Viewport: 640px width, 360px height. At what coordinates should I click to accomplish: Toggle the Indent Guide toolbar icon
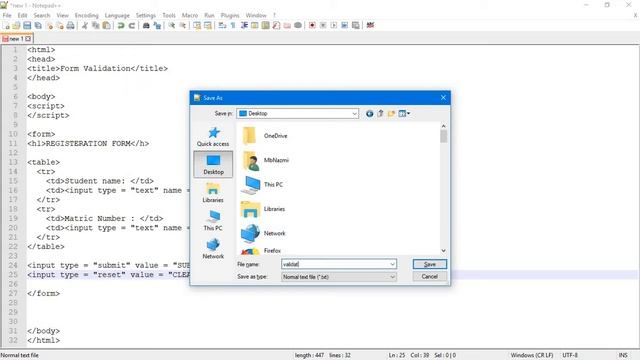coord(244,25)
